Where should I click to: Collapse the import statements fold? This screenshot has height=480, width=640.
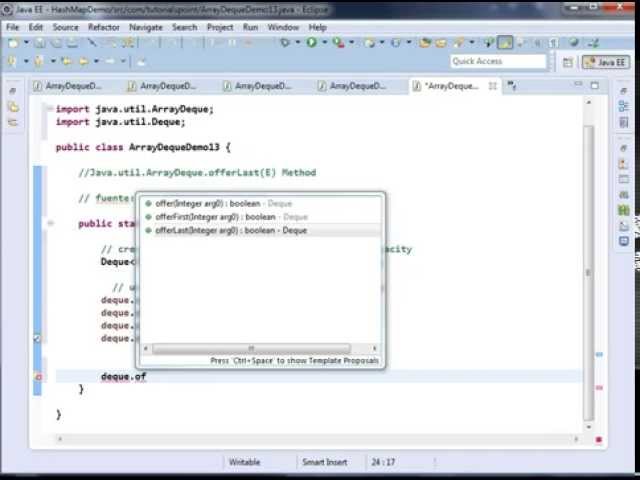click(49, 108)
